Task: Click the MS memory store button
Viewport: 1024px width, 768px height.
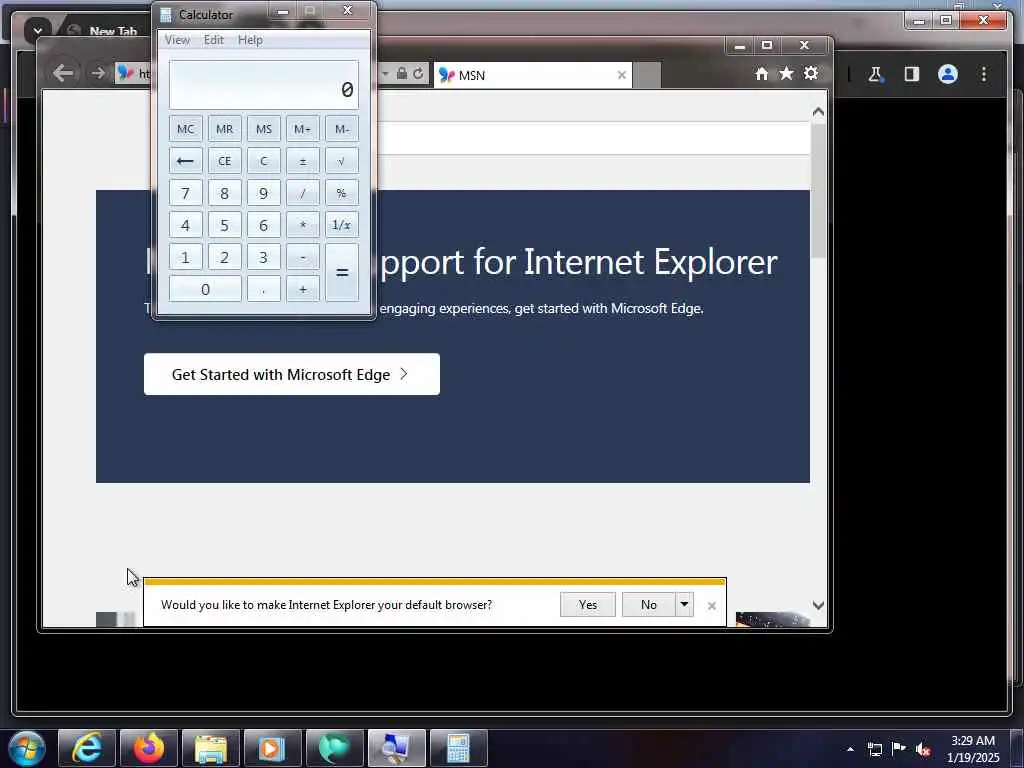Action: [263, 129]
